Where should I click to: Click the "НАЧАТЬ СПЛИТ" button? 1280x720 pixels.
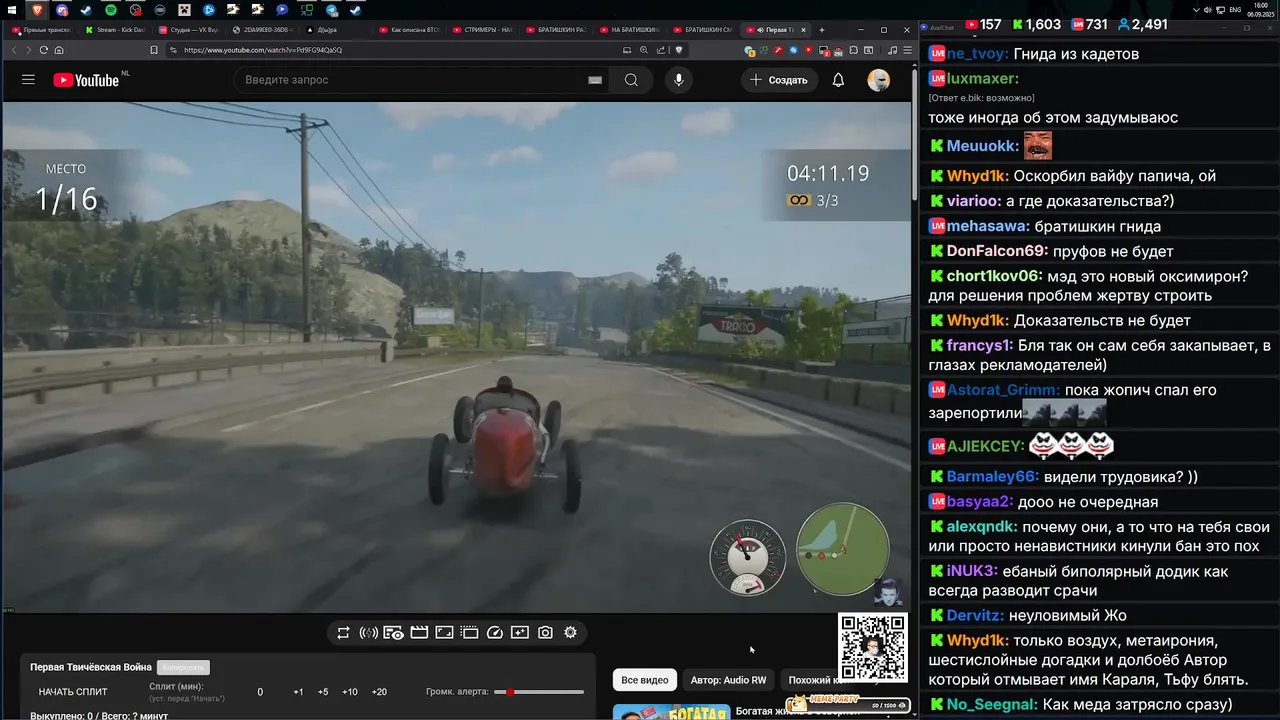click(x=73, y=692)
